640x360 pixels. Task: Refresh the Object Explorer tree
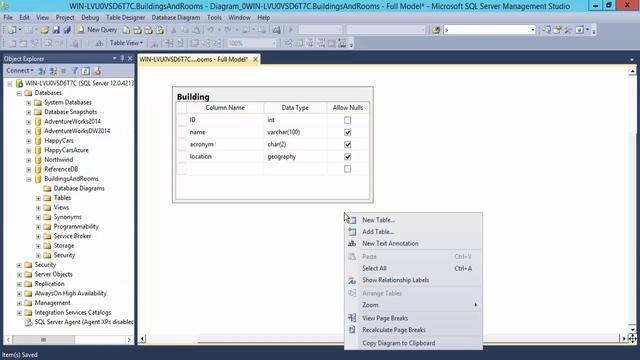(86, 71)
